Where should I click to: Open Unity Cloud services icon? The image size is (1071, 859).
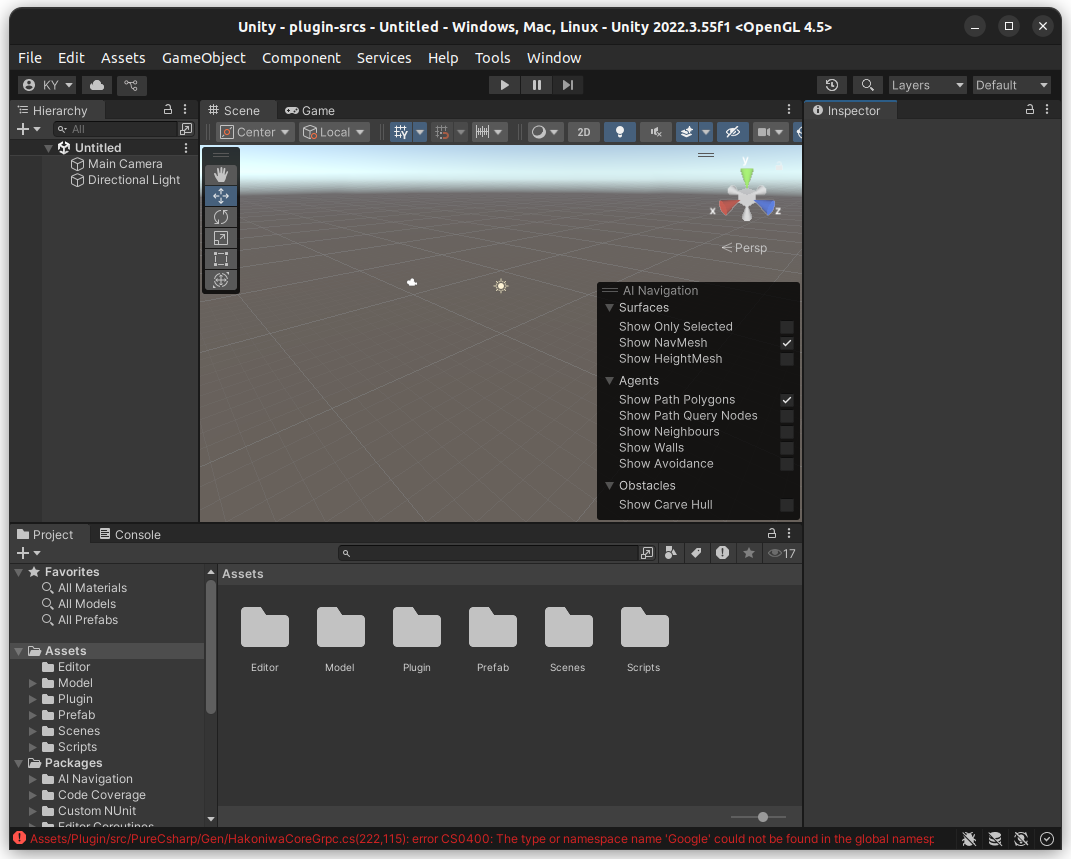coord(97,85)
